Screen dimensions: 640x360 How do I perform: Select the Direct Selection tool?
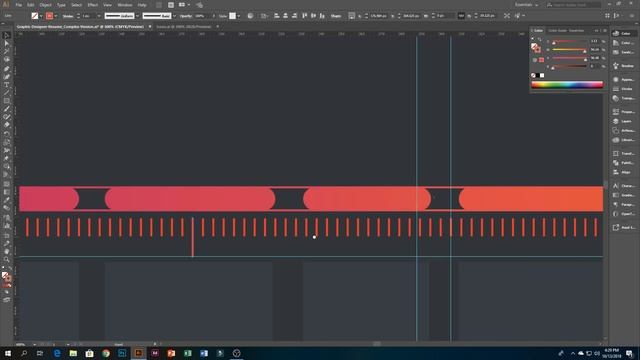pos(7,43)
